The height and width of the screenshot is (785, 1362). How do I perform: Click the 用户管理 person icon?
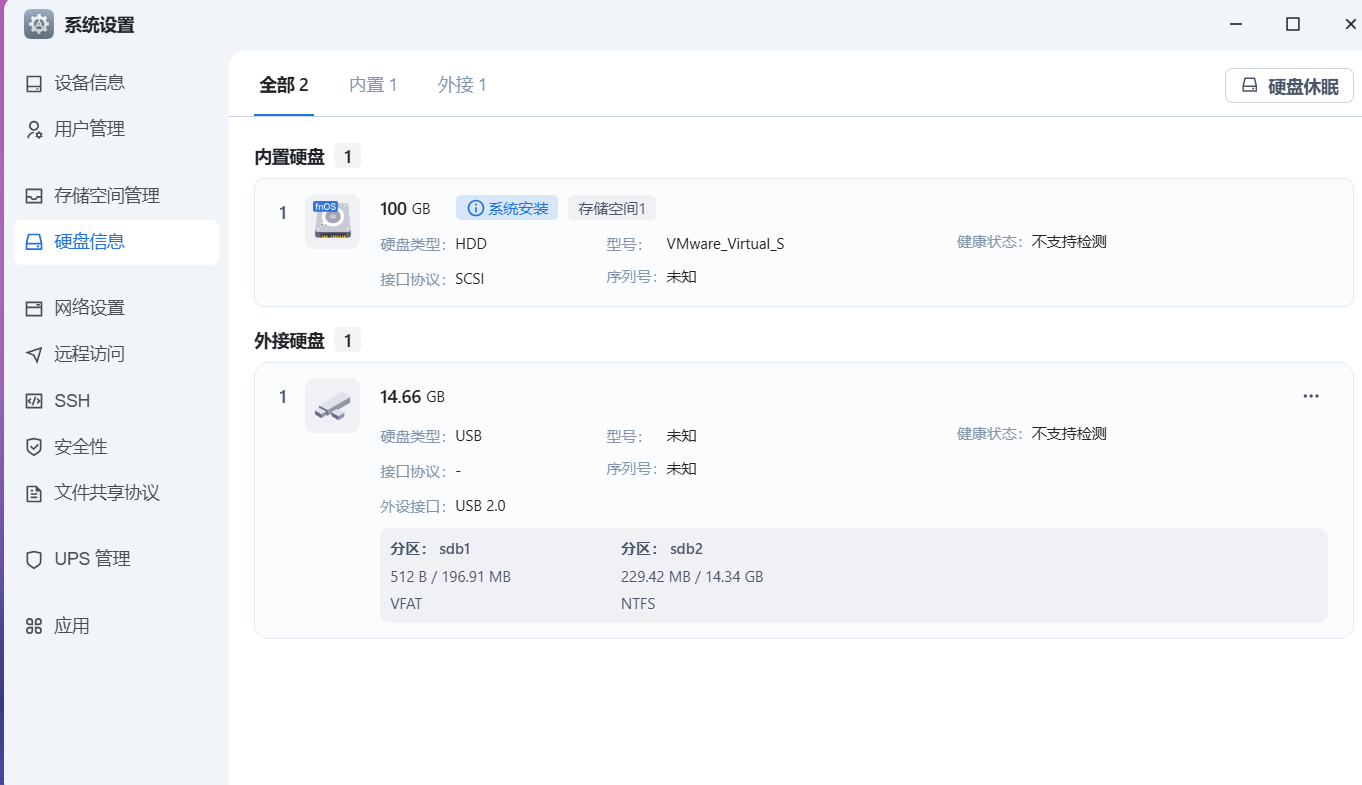34,129
